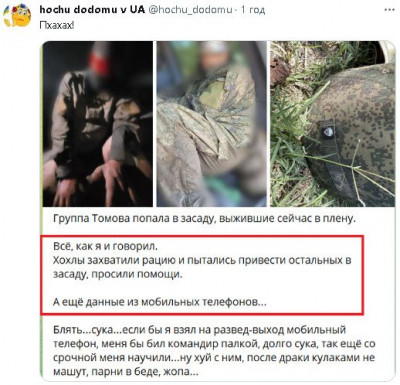The width and height of the screenshot is (400, 385).
Task: Click the tweet text Пхахах!
Action: [56, 25]
